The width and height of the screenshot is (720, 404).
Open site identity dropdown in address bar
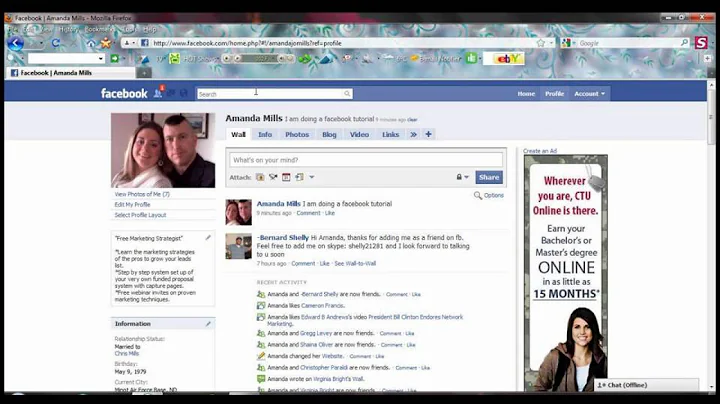(x=134, y=43)
